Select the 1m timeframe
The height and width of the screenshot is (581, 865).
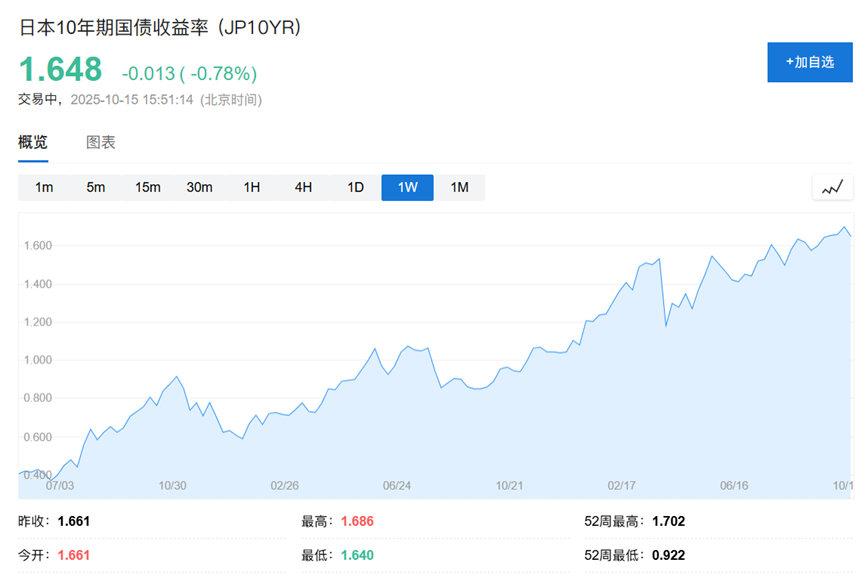click(x=43, y=187)
